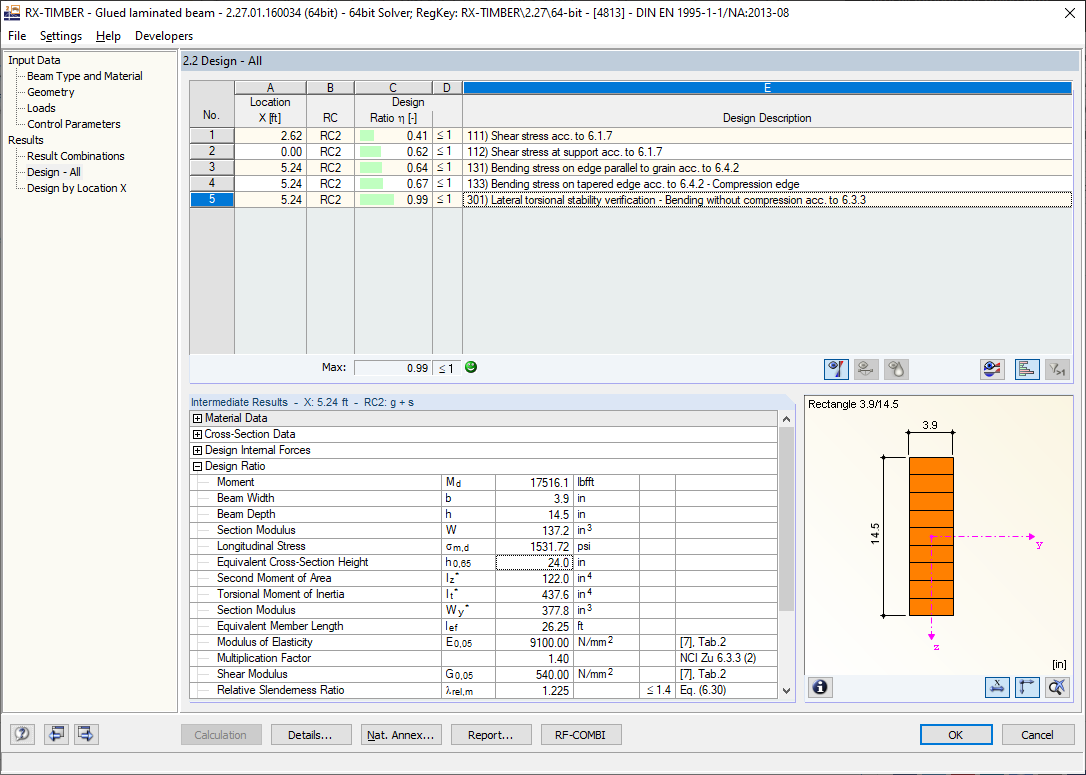The image size is (1086, 775).
Task: Click '301) Lateral torsional stability verification' row
Action: 767,200
